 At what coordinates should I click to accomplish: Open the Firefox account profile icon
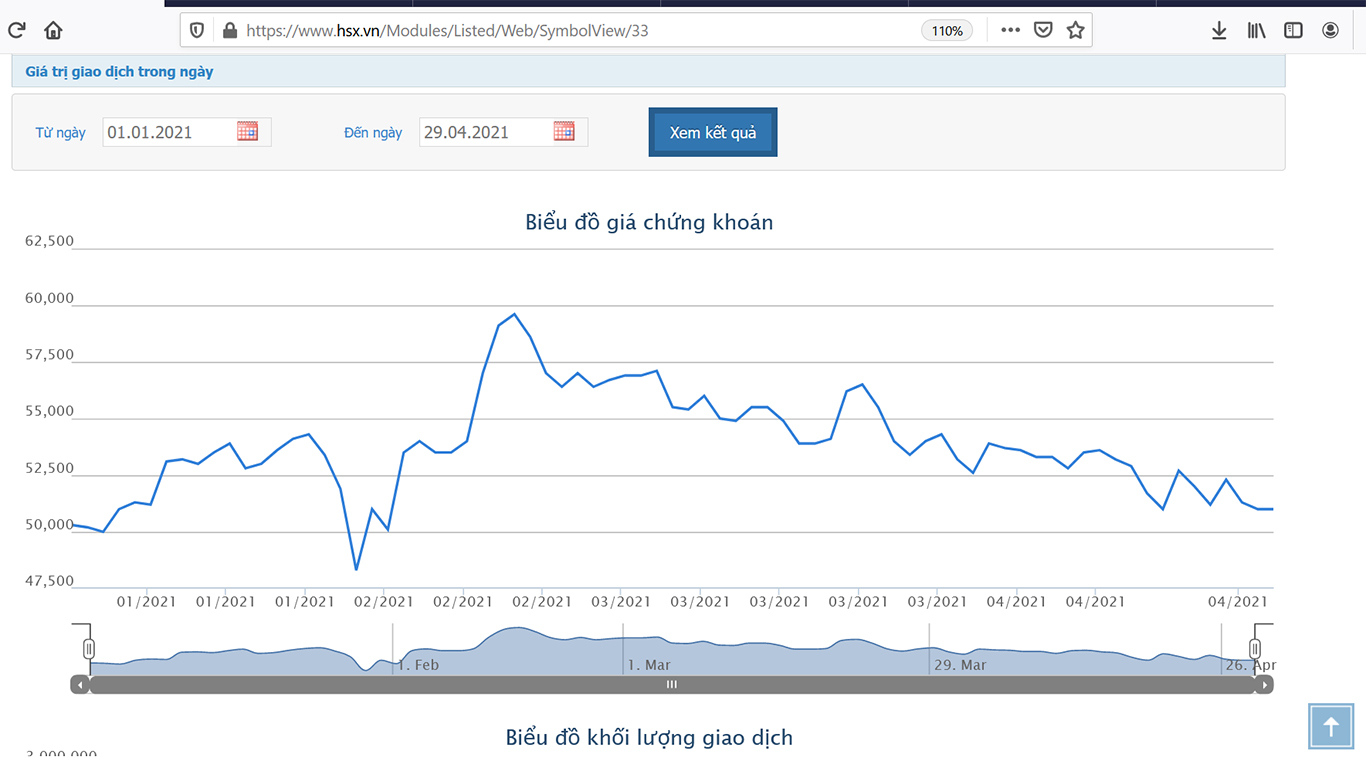point(1330,30)
